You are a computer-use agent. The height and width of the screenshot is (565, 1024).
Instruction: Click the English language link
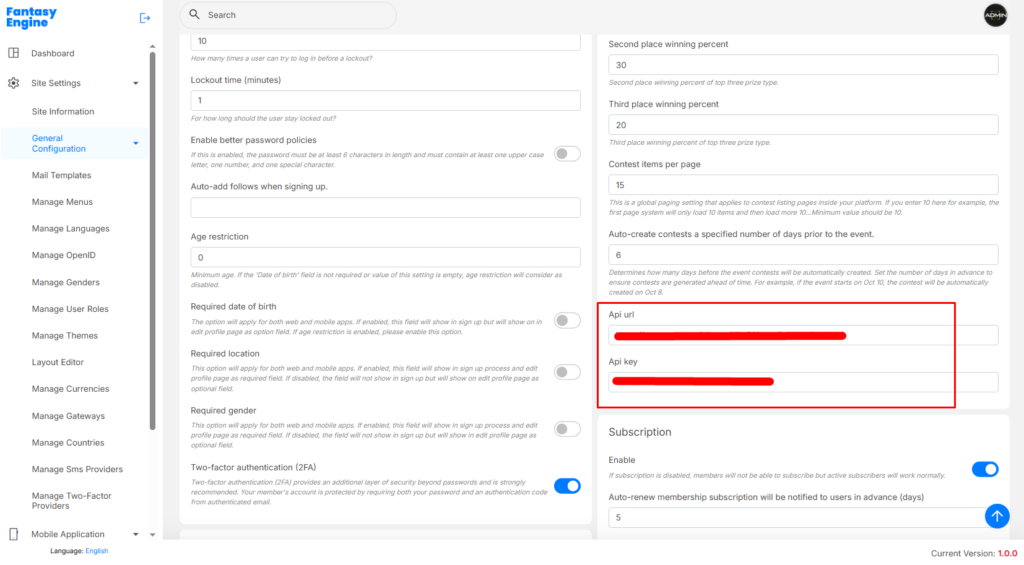point(96,551)
